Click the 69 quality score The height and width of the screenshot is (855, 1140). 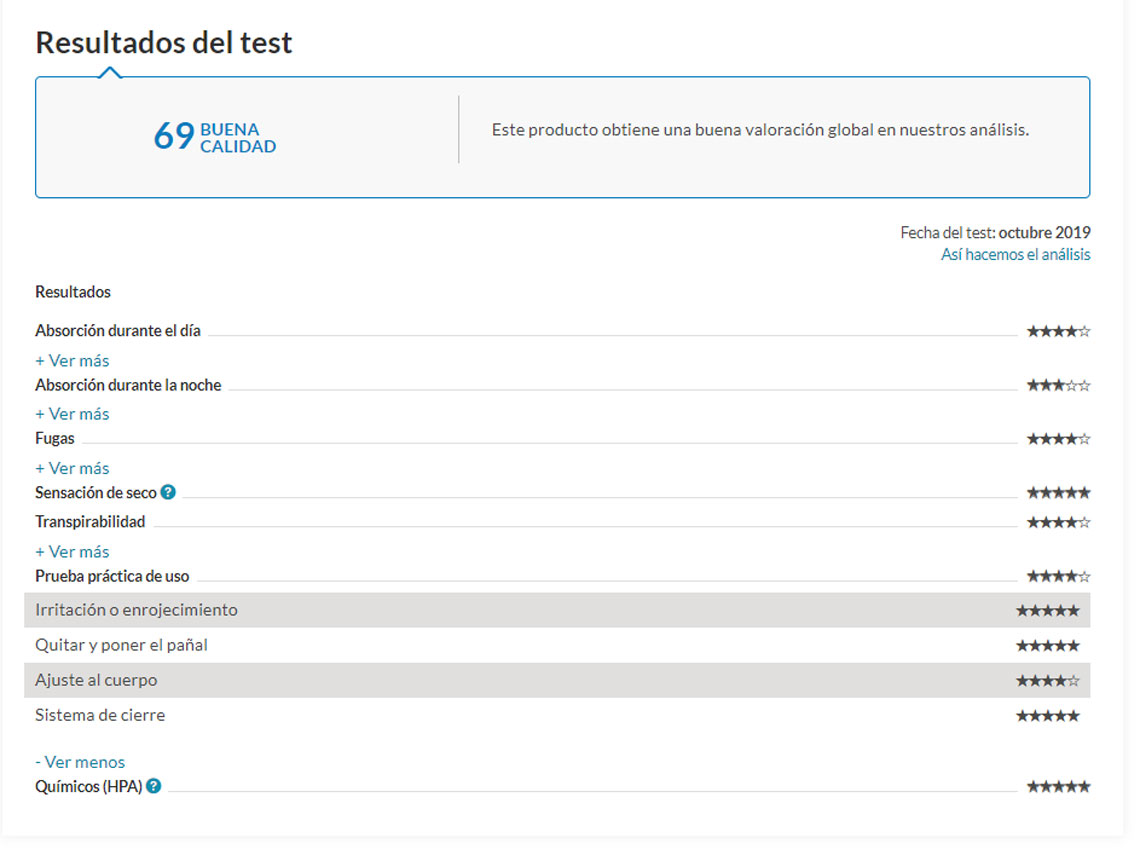(174, 136)
